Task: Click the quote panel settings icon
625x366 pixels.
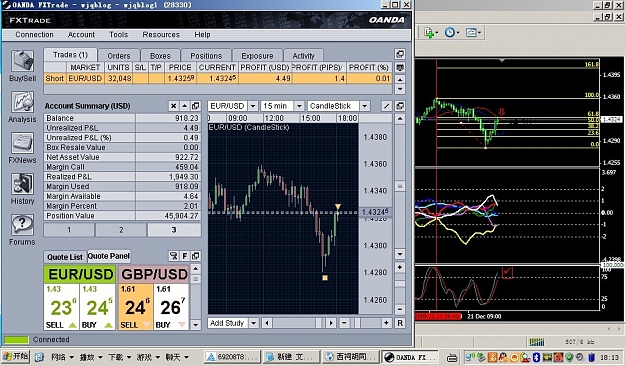Action: point(173,256)
